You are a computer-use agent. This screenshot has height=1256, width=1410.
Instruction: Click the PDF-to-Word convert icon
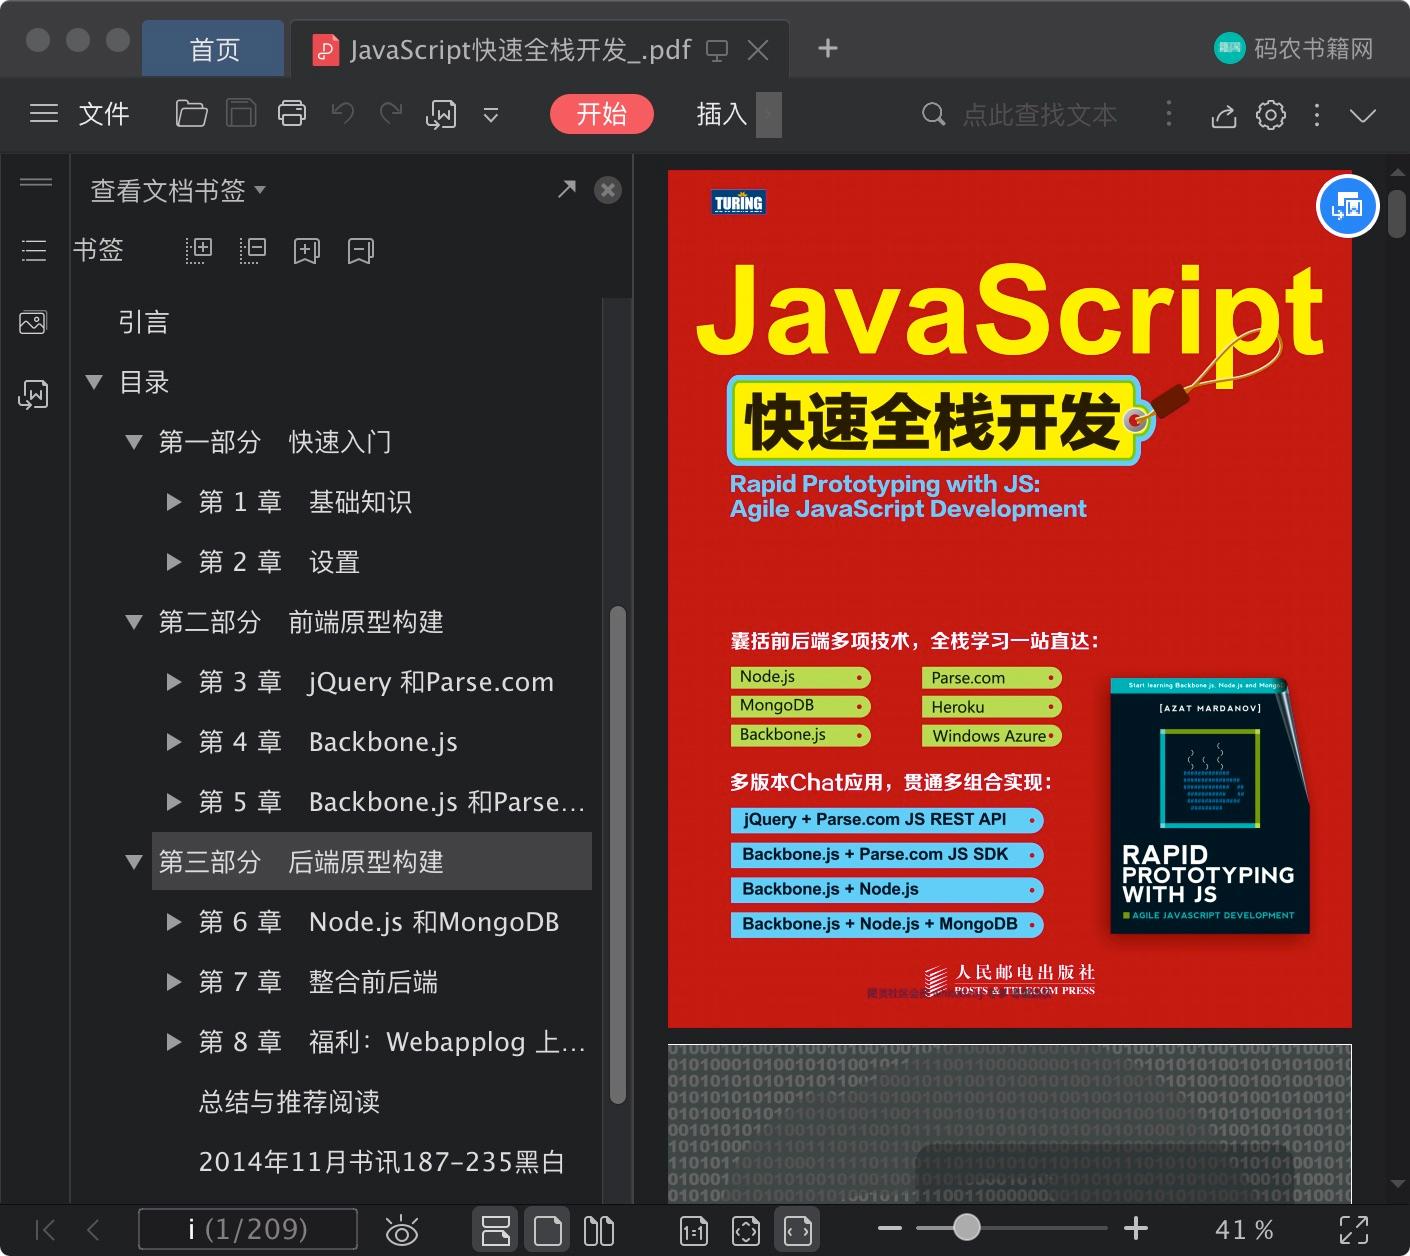441,113
